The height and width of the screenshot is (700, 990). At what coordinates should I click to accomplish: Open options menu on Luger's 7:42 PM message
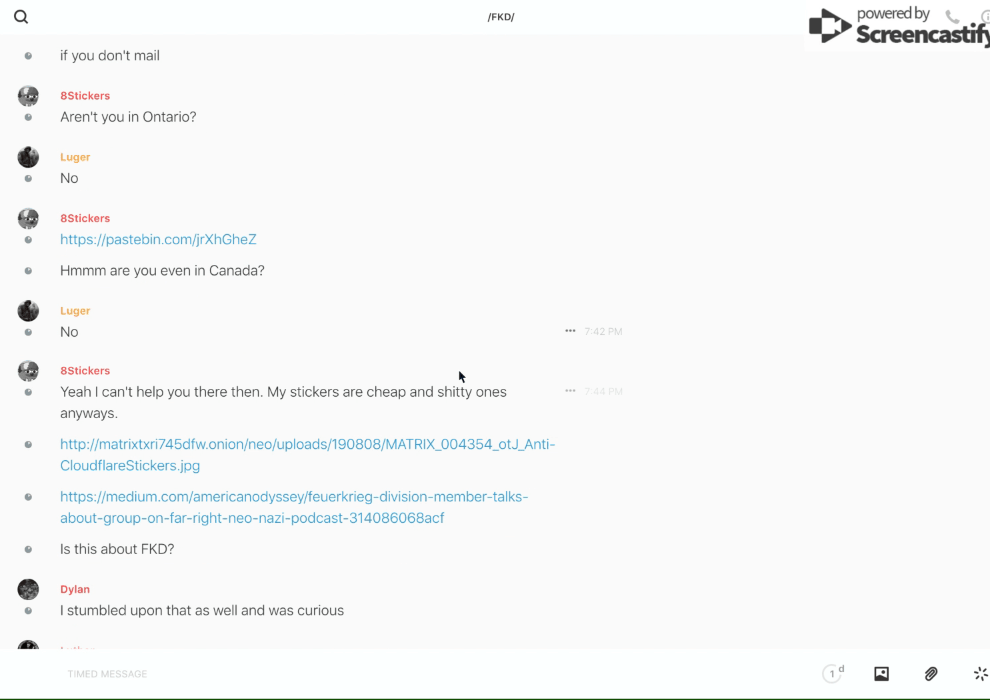(570, 331)
